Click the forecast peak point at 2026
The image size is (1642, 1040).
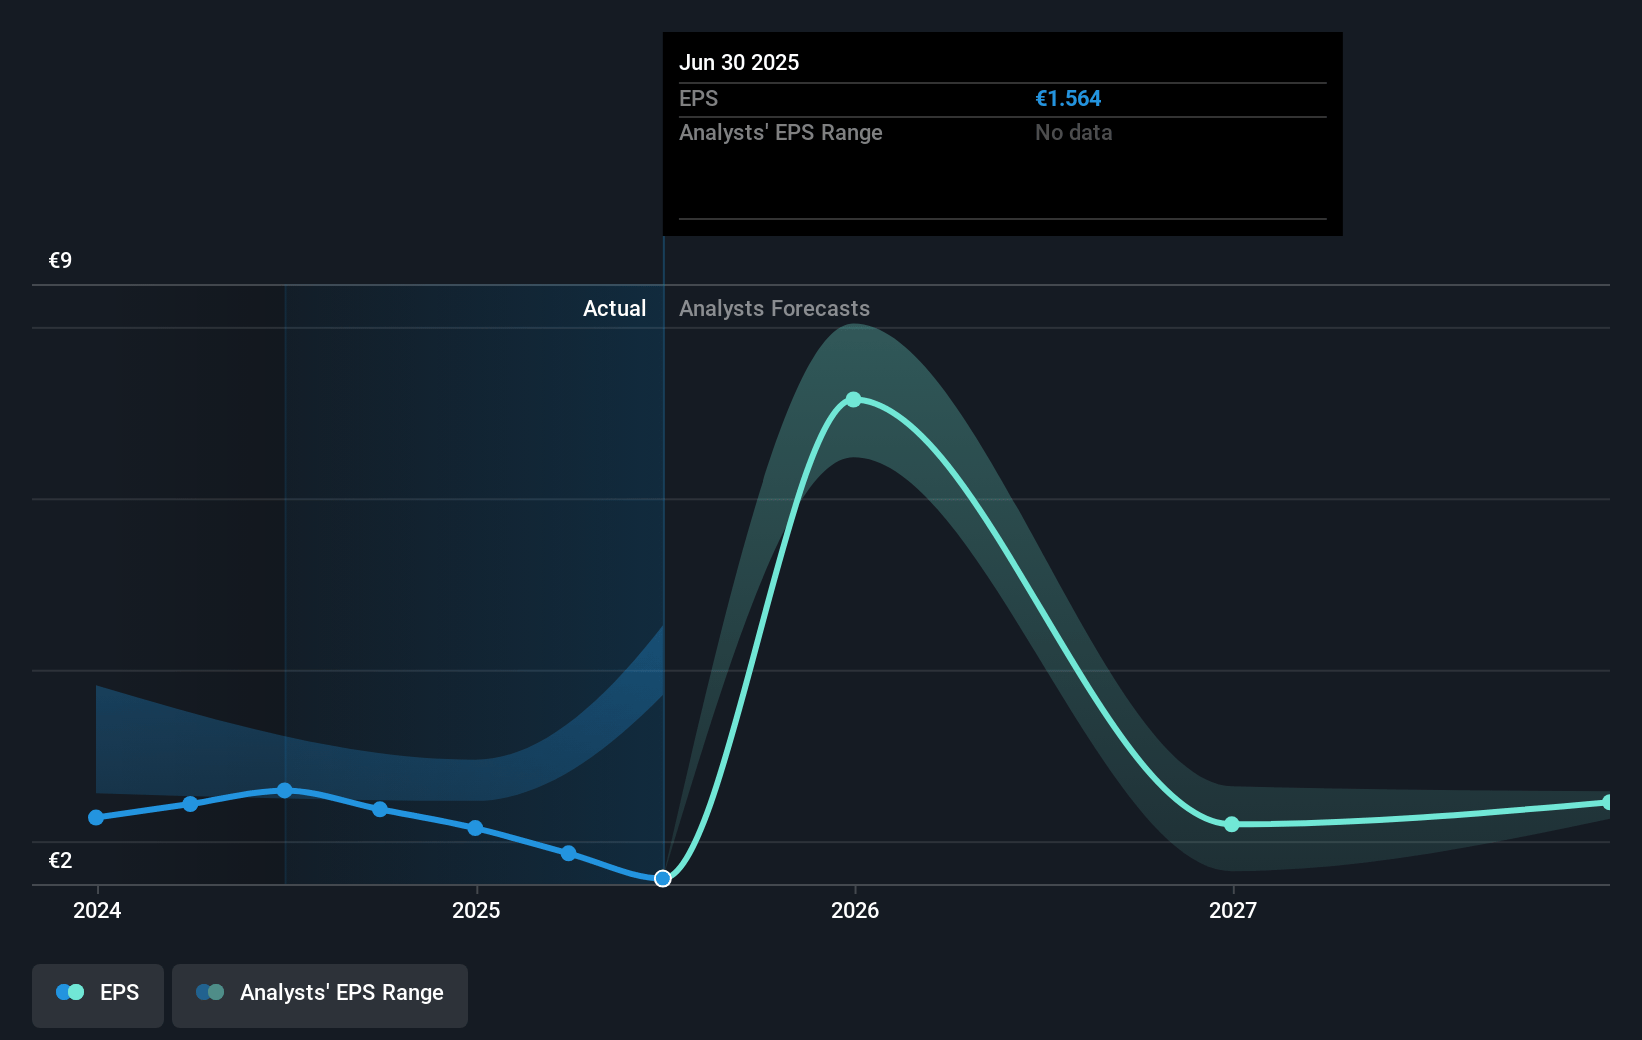pos(853,400)
